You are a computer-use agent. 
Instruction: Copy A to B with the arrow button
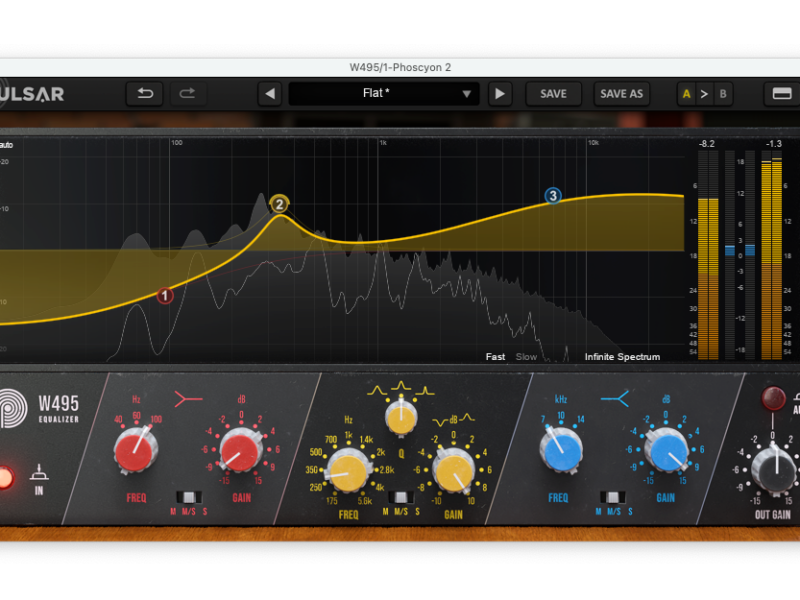pyautogui.click(x=704, y=94)
